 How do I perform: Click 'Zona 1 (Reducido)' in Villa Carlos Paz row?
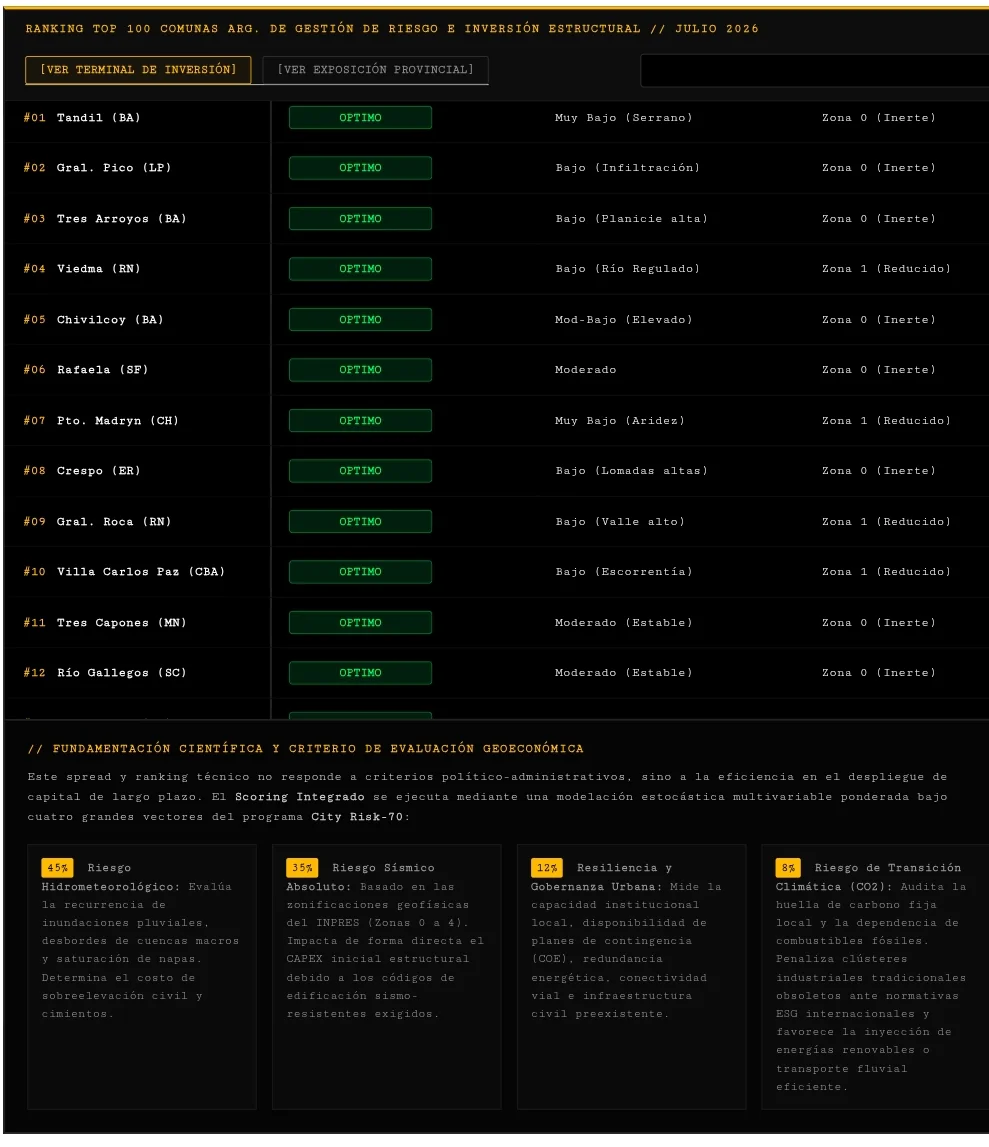886,571
